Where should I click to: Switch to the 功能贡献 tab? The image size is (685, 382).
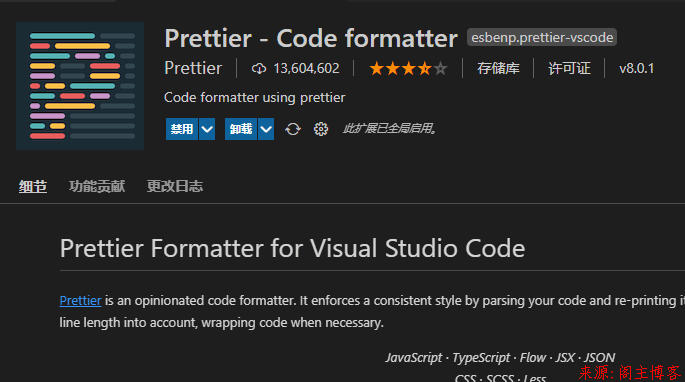point(97,186)
